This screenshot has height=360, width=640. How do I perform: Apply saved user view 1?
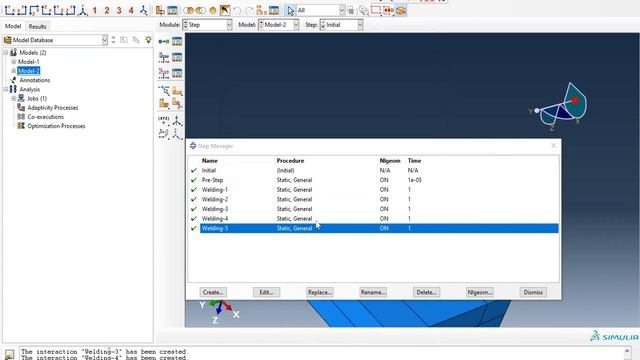(95, 10)
